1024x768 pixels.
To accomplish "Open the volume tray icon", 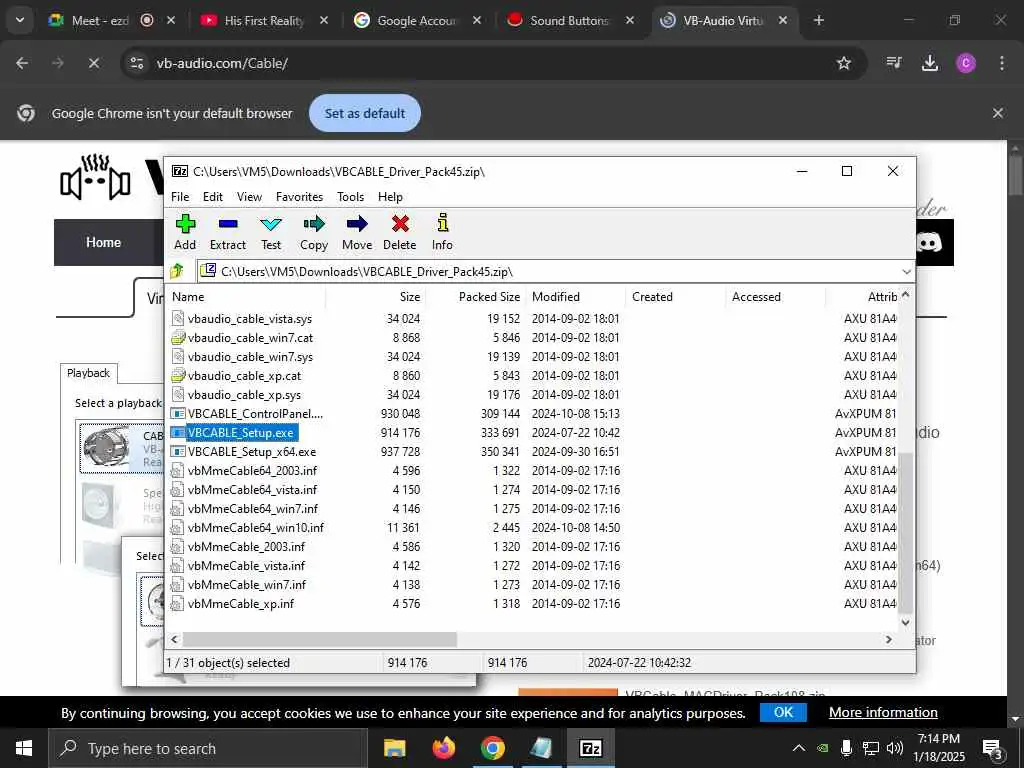I will click(x=895, y=748).
